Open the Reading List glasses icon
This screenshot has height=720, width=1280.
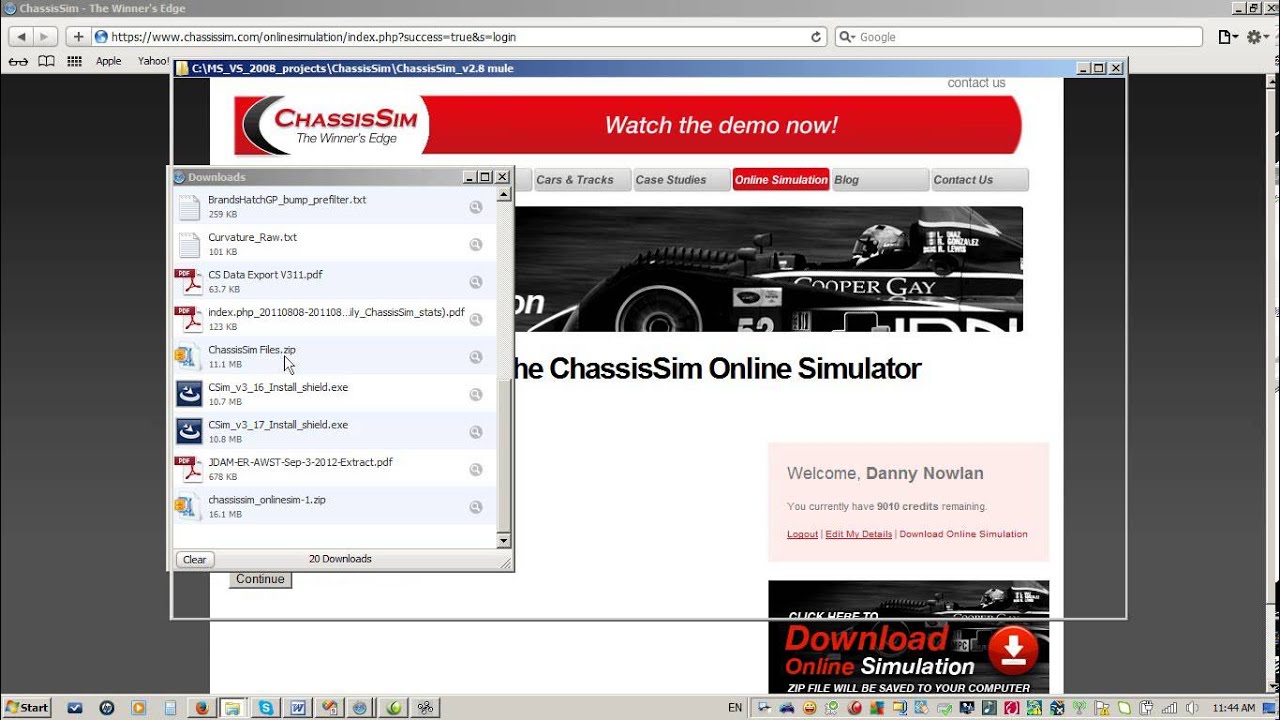pyautogui.click(x=18, y=61)
